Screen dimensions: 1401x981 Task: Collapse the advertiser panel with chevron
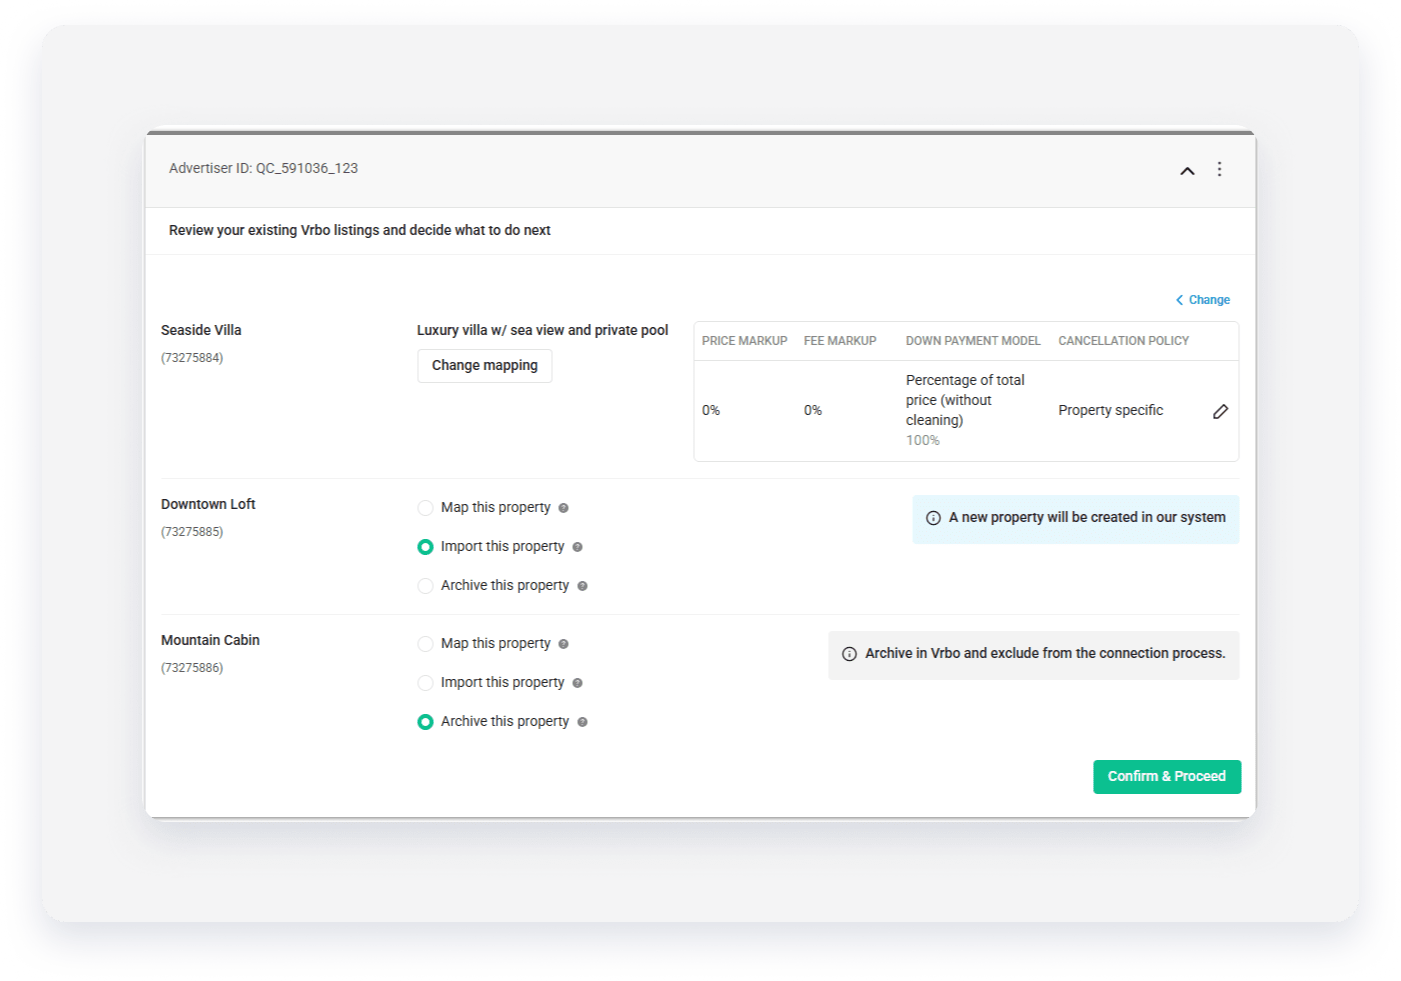(x=1187, y=171)
